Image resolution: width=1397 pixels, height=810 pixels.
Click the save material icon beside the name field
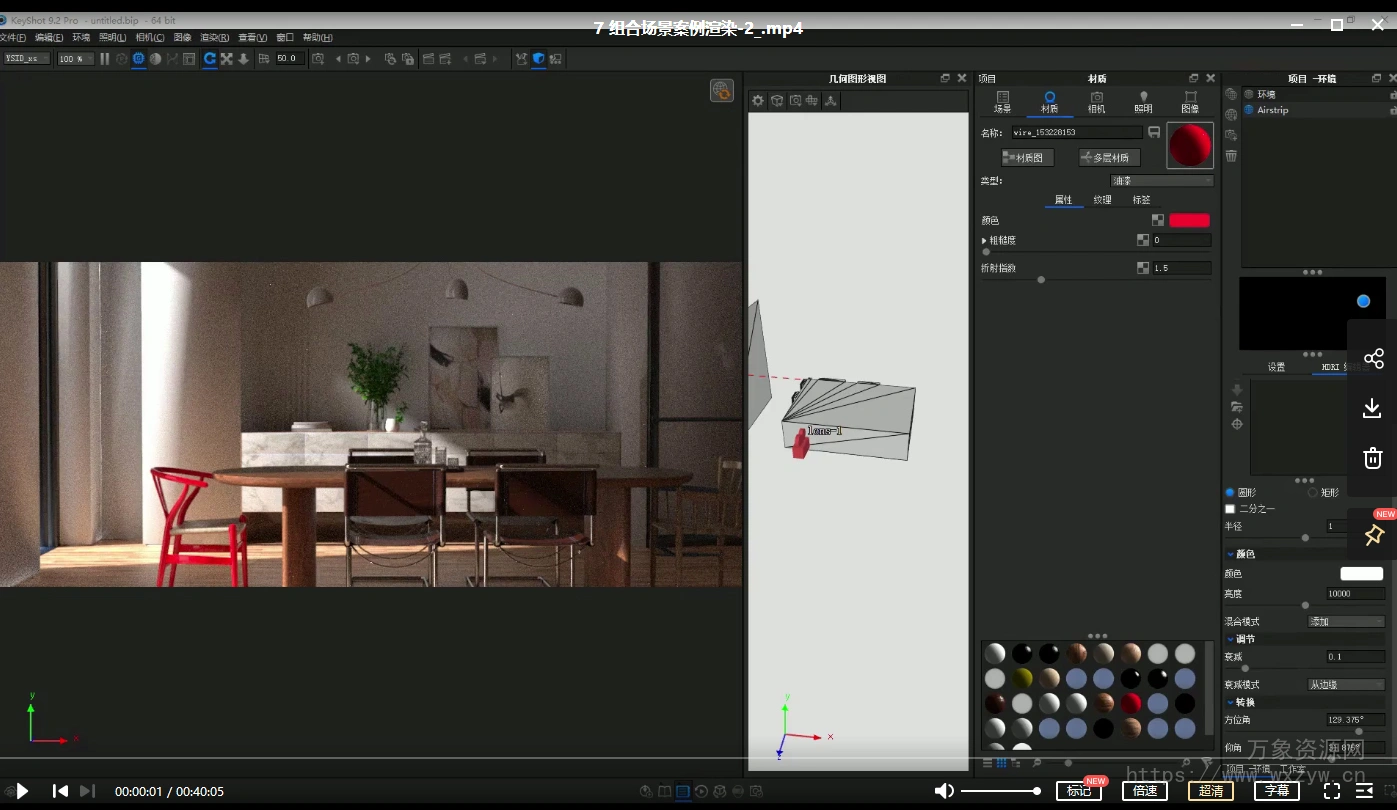1154,132
